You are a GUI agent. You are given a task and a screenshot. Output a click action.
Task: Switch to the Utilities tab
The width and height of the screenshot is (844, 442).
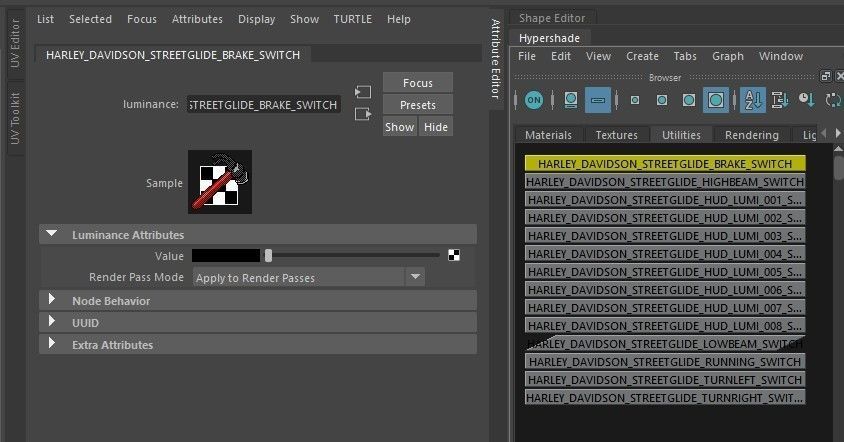tap(681, 135)
